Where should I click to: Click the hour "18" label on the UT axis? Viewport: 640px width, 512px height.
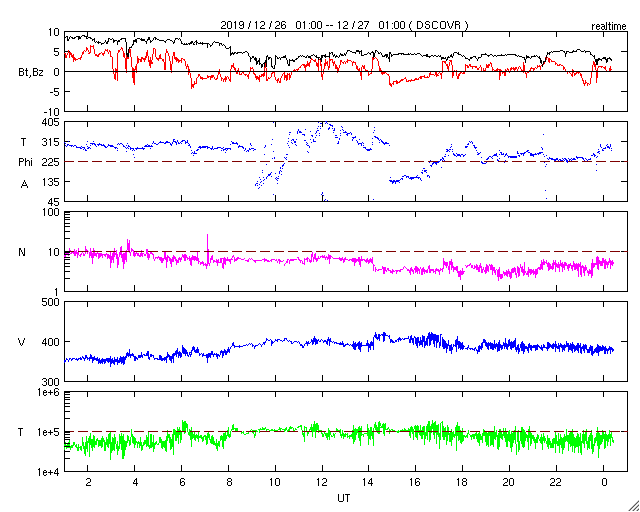(462, 482)
